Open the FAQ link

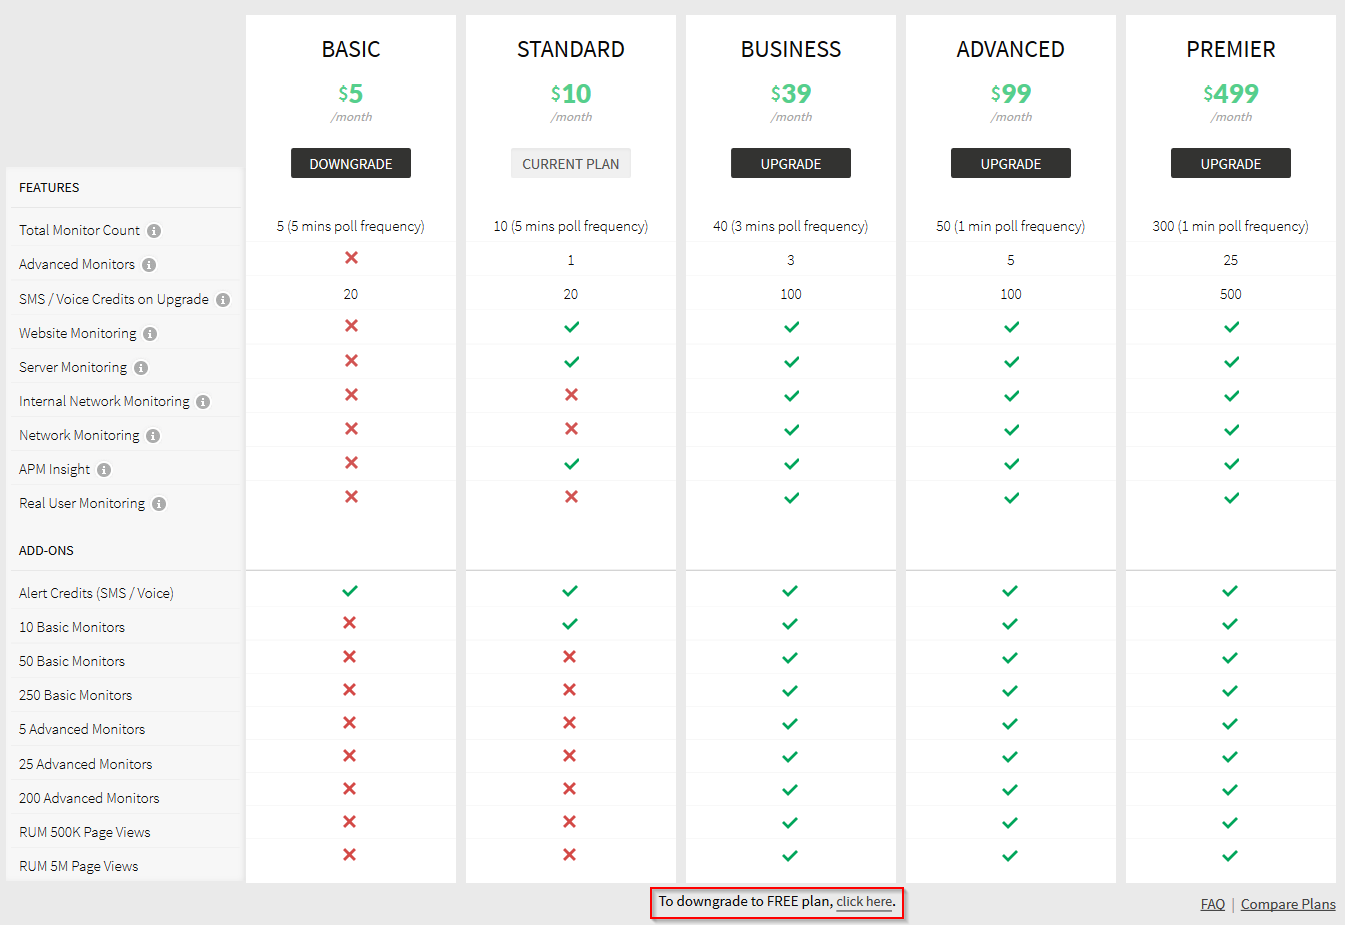coord(1212,904)
